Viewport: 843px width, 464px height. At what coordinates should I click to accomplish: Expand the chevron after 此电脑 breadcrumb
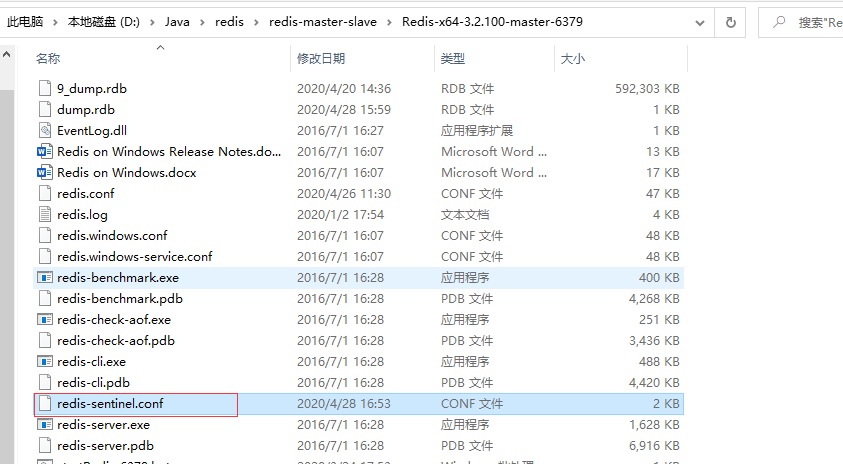click(55, 23)
